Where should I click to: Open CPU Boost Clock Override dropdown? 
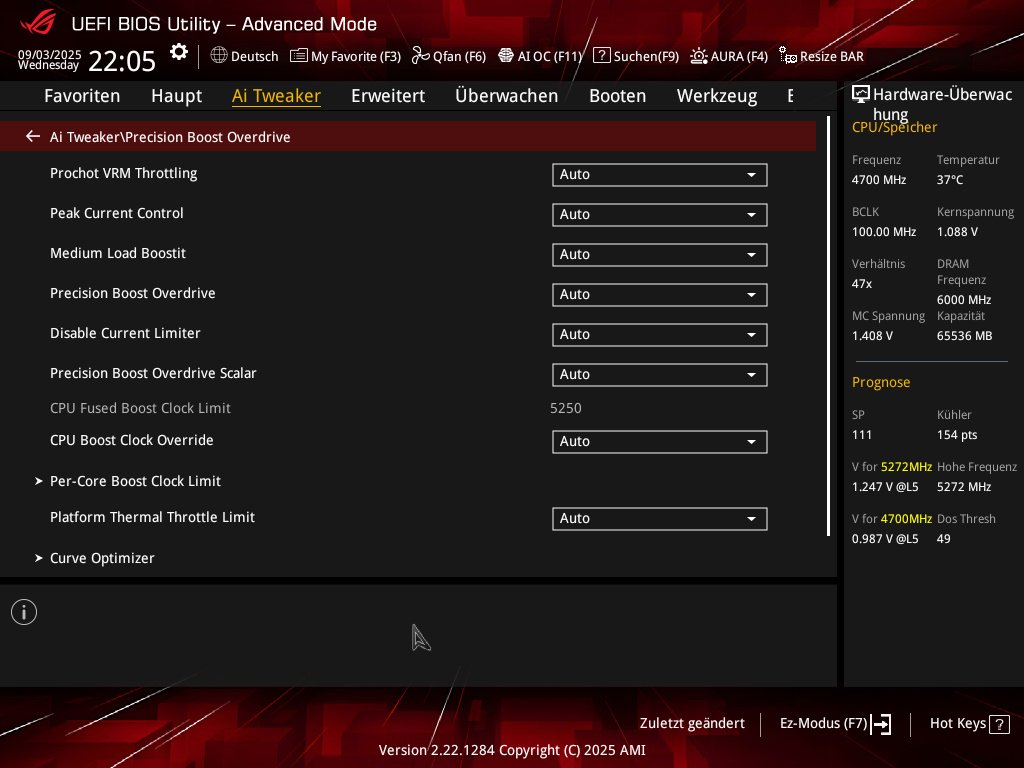point(660,441)
